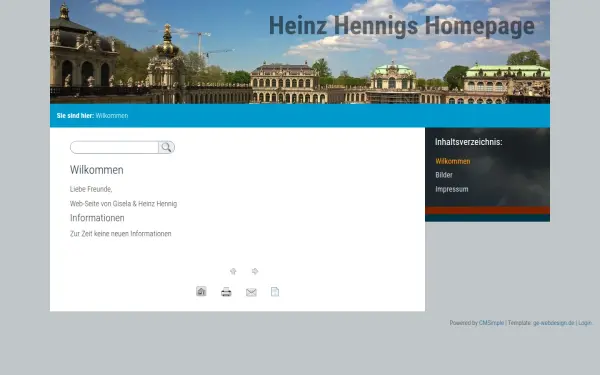Screen dimensions: 600x375
Task: Focus the search text field
Action: [114, 147]
